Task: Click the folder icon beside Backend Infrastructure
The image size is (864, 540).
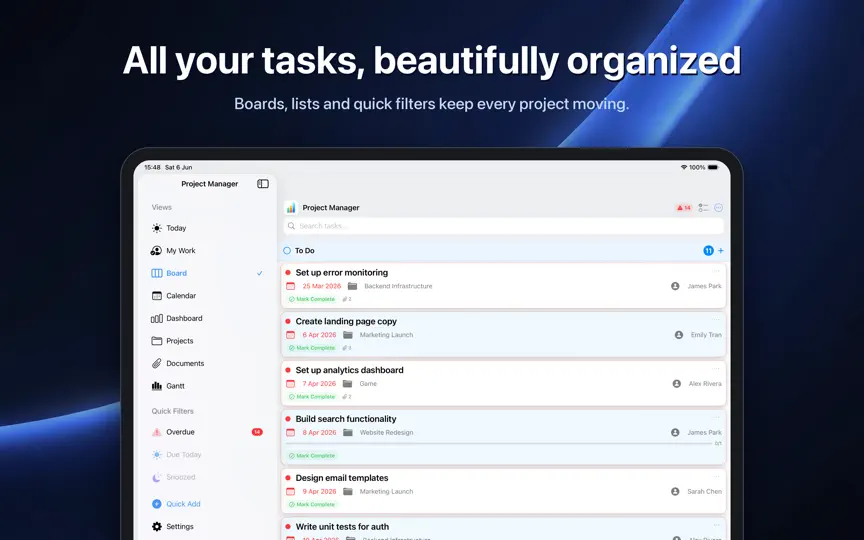Action: tap(353, 286)
